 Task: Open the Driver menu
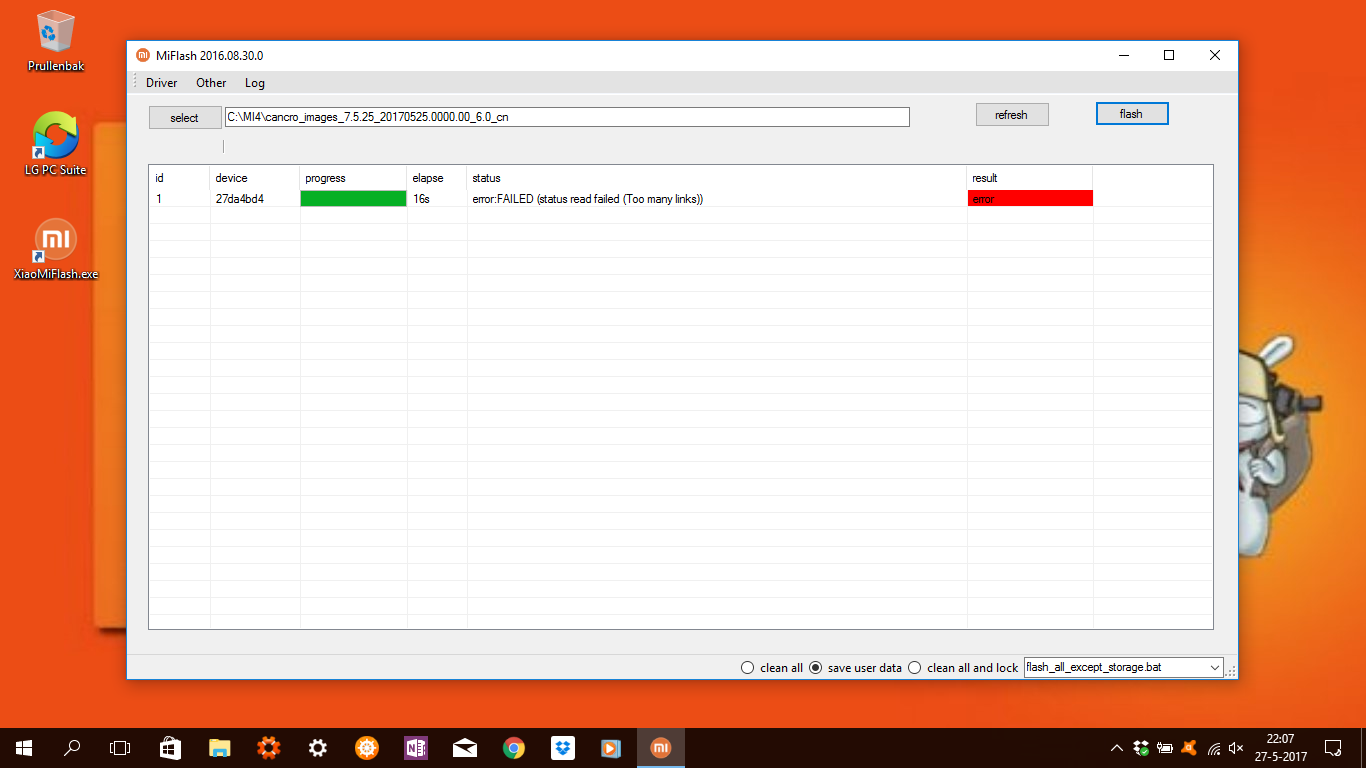click(x=161, y=83)
